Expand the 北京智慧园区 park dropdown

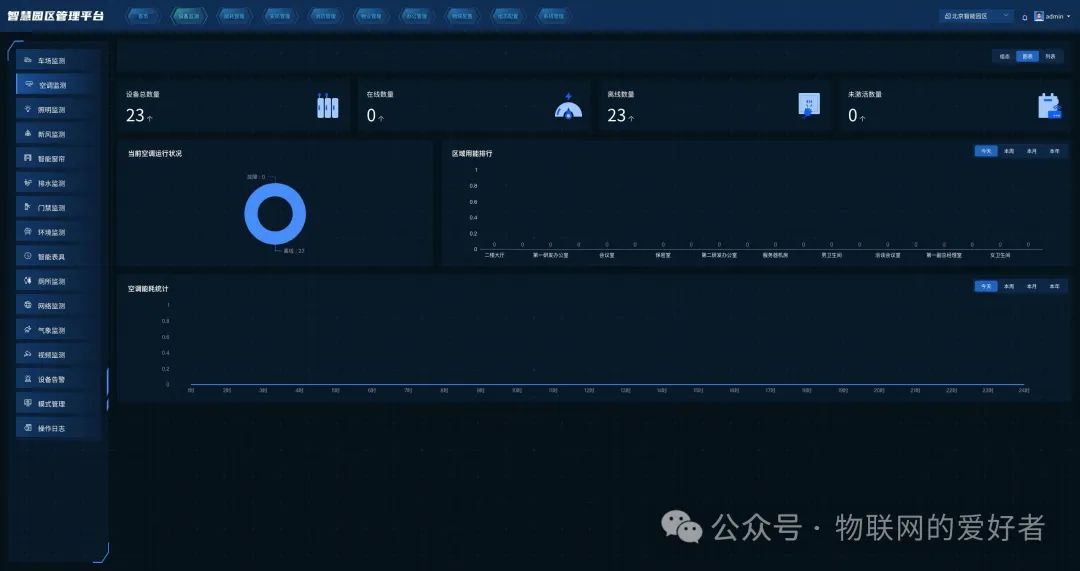(976, 17)
